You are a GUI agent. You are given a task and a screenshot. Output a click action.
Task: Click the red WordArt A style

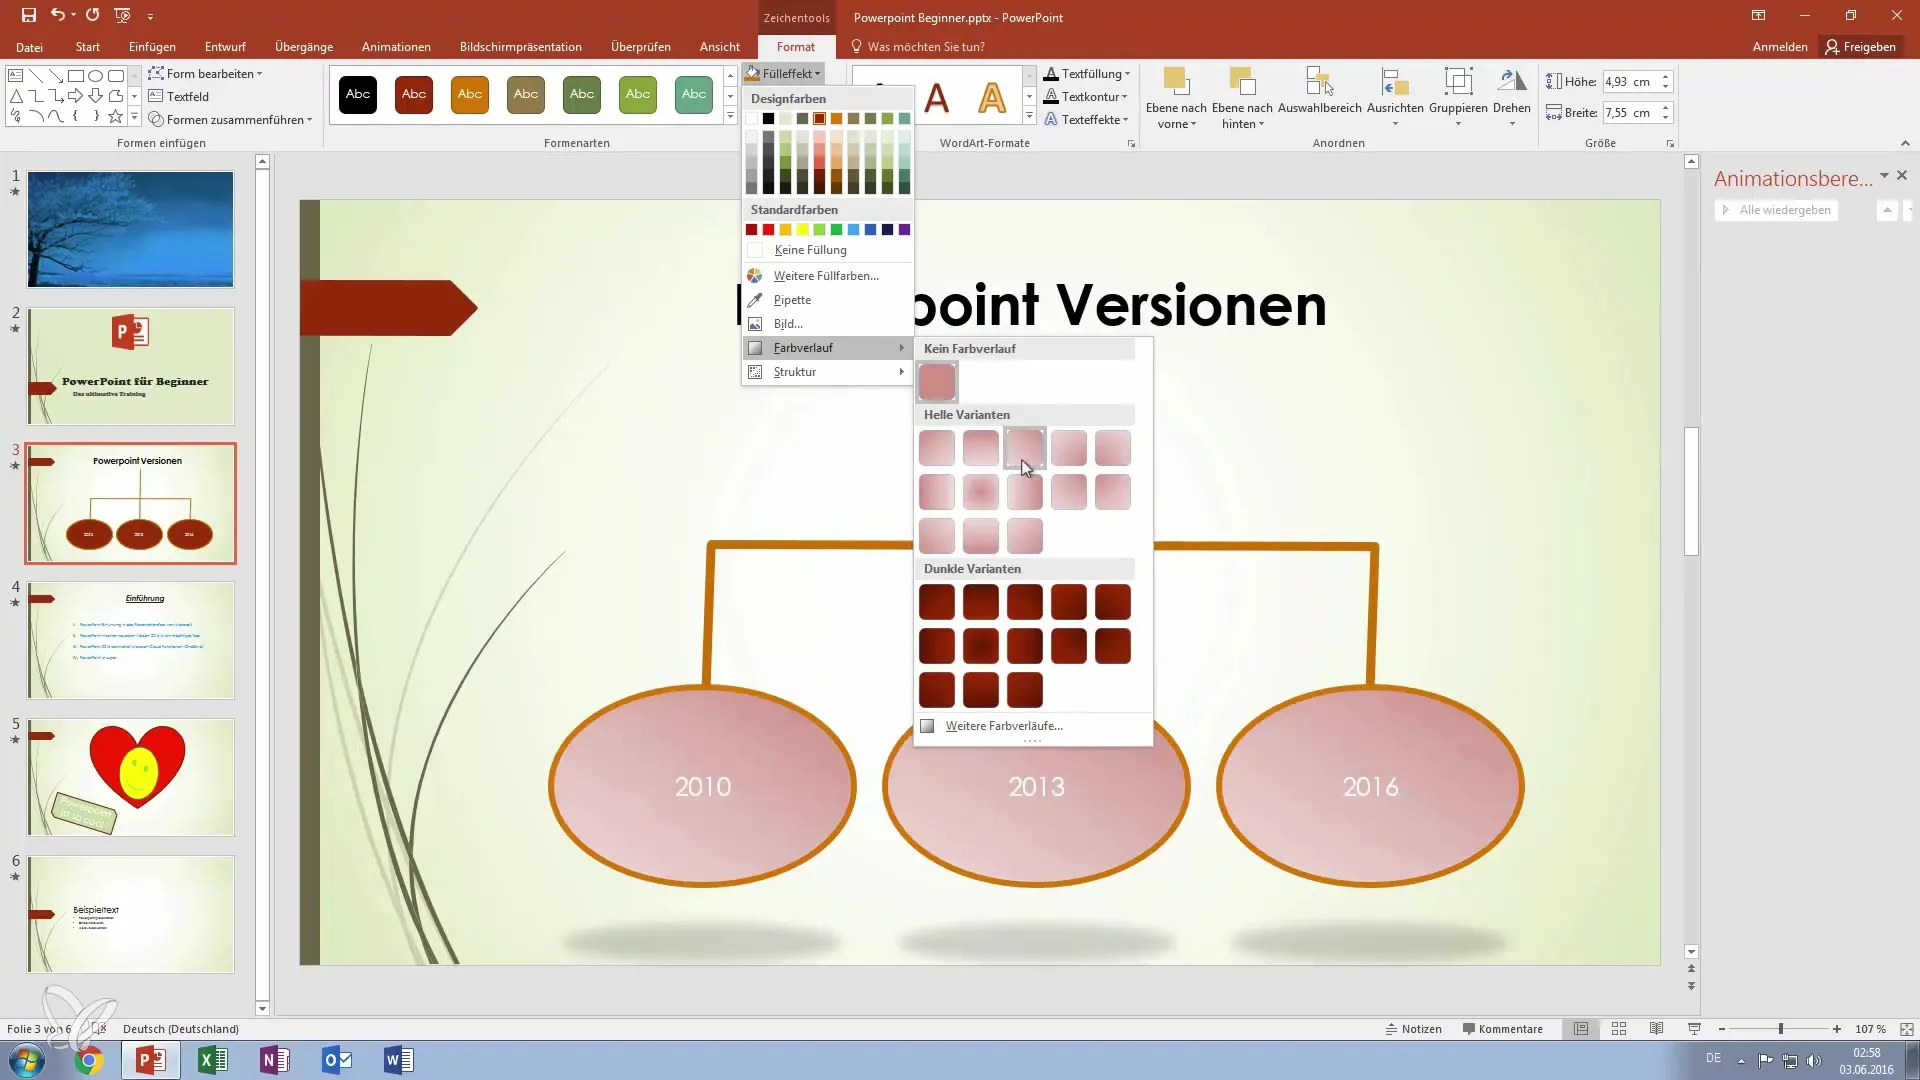coord(936,98)
